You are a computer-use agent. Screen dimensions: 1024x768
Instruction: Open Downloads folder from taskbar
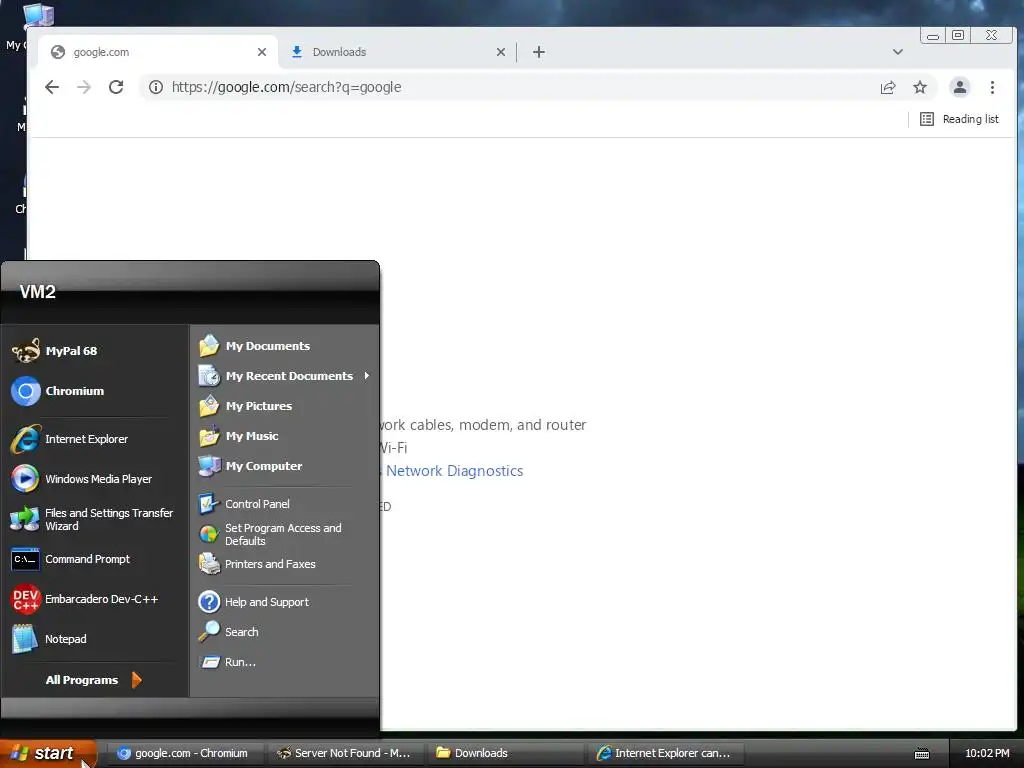pos(505,753)
